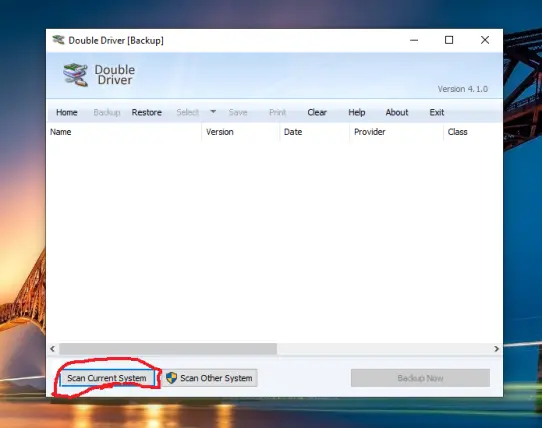
Task: Sort by the Provider column header
Action: [x=396, y=132]
